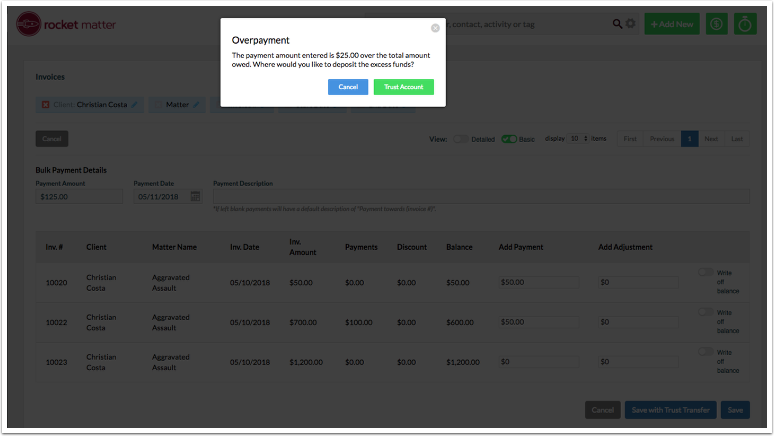Image resolution: width=774 pixels, height=436 pixels.
Task: Click the dark Cancel button below filters
Action: (x=52, y=139)
